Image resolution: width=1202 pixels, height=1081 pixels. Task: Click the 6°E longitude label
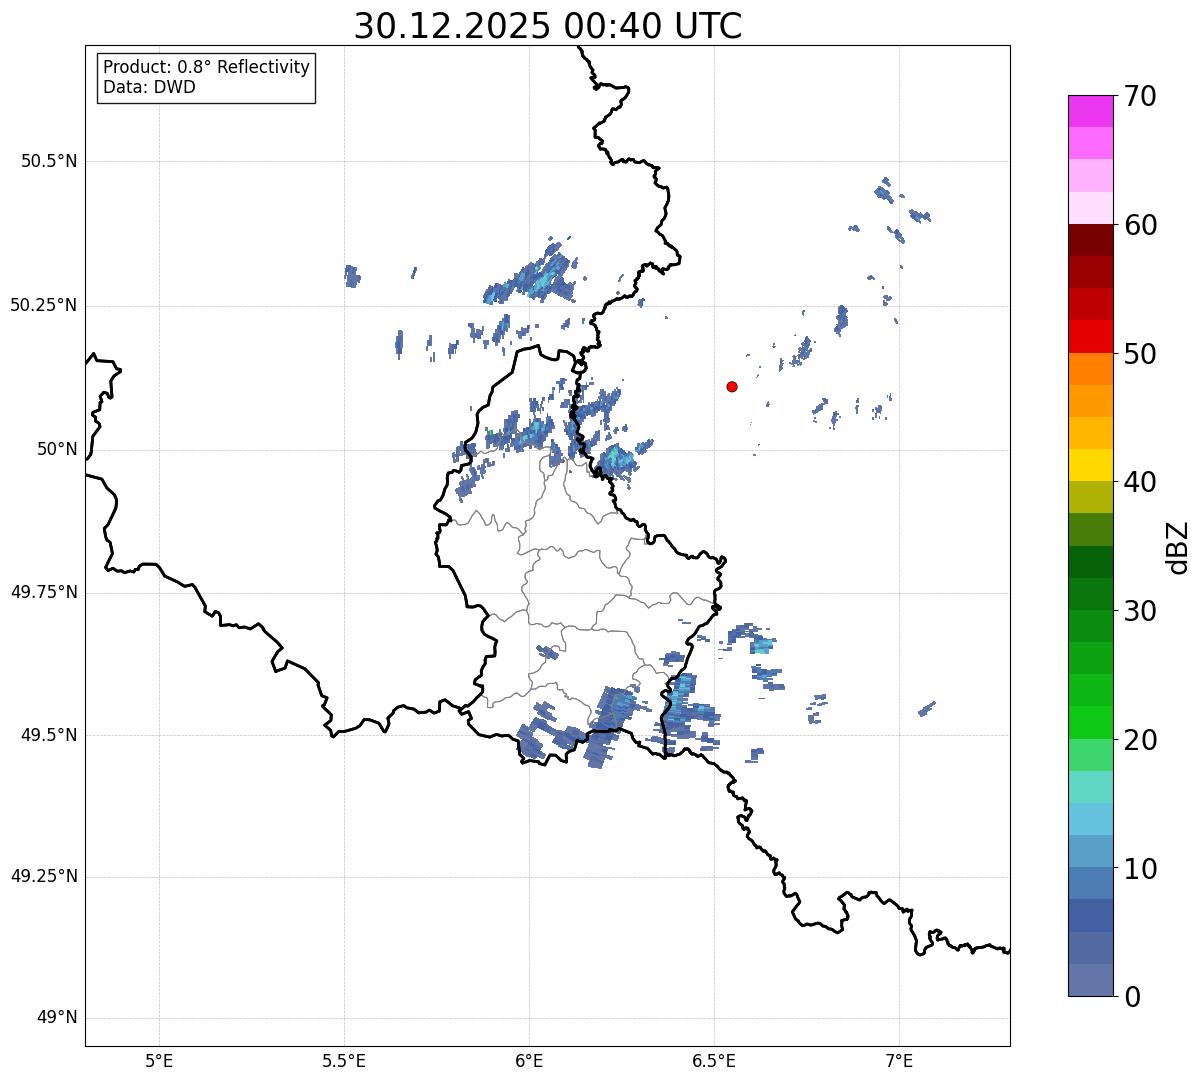[529, 1061]
